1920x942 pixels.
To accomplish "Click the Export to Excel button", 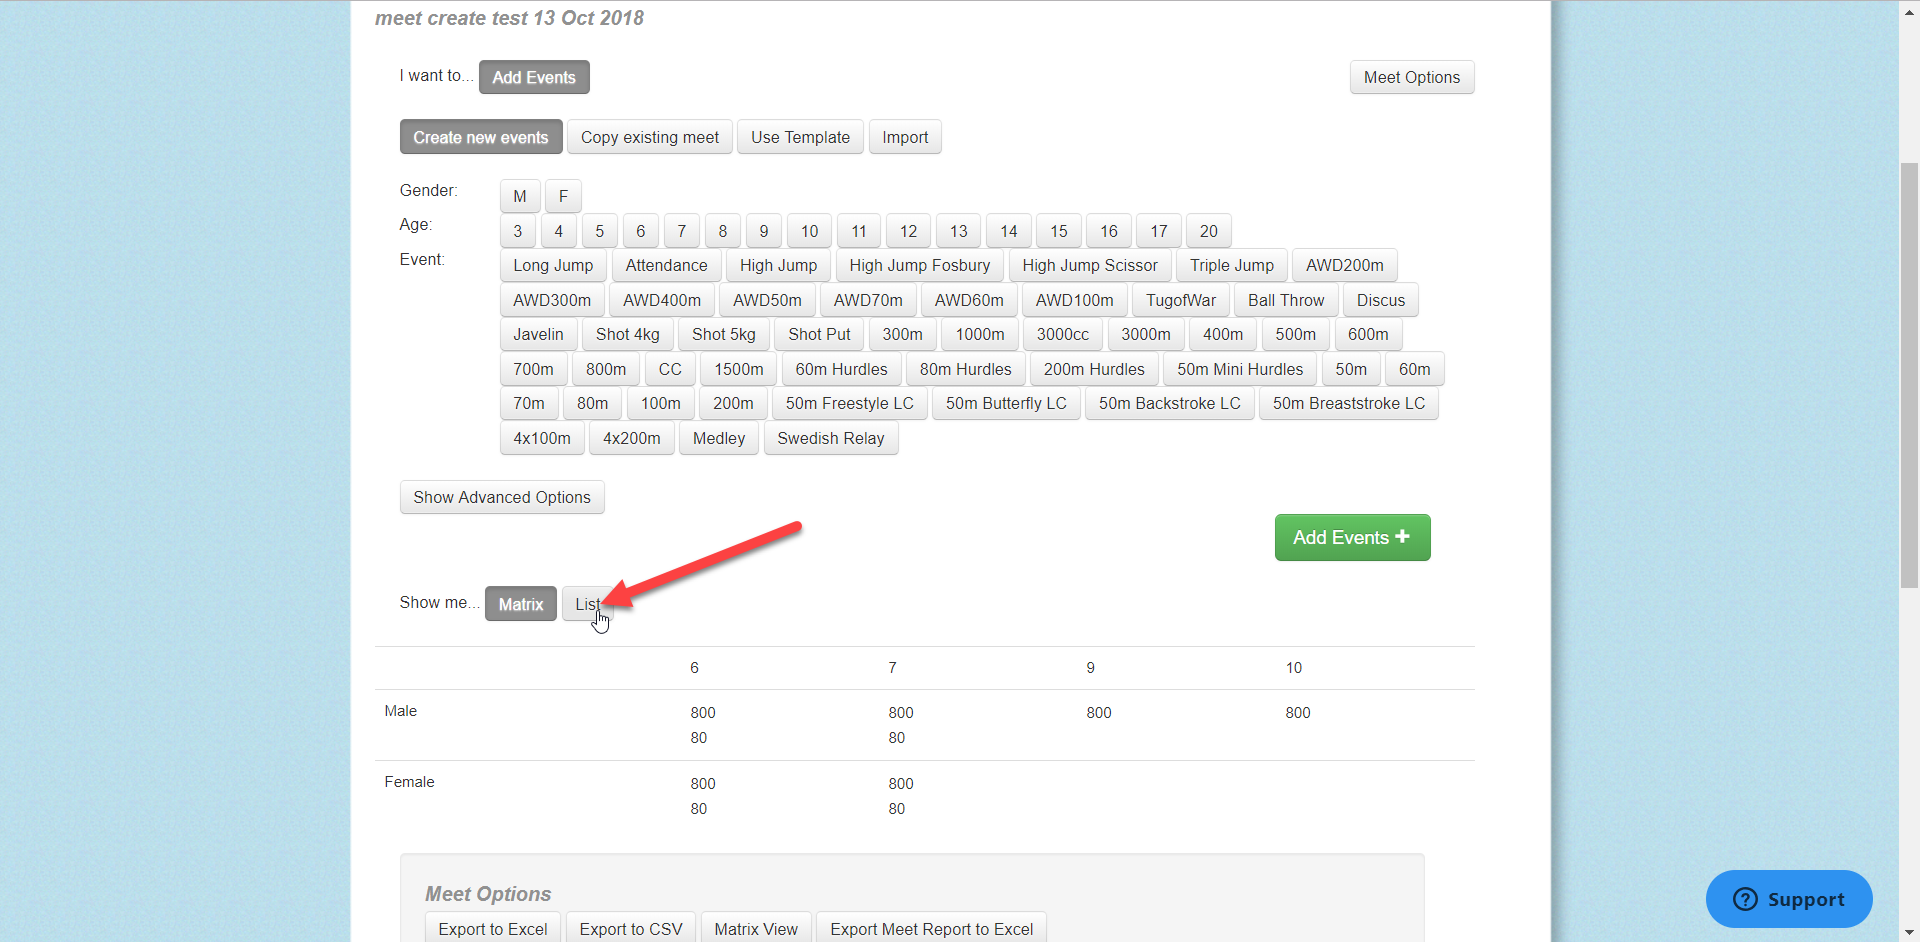I will click(492, 928).
